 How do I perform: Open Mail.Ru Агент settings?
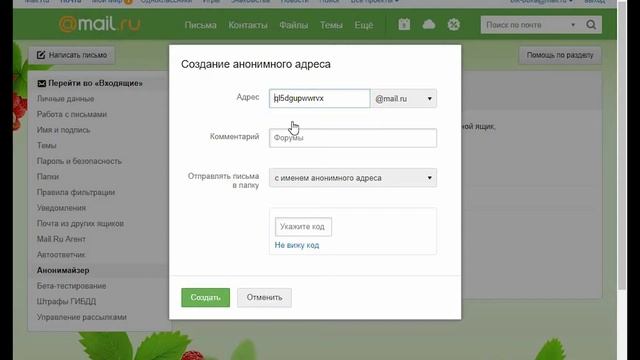tap(61, 239)
